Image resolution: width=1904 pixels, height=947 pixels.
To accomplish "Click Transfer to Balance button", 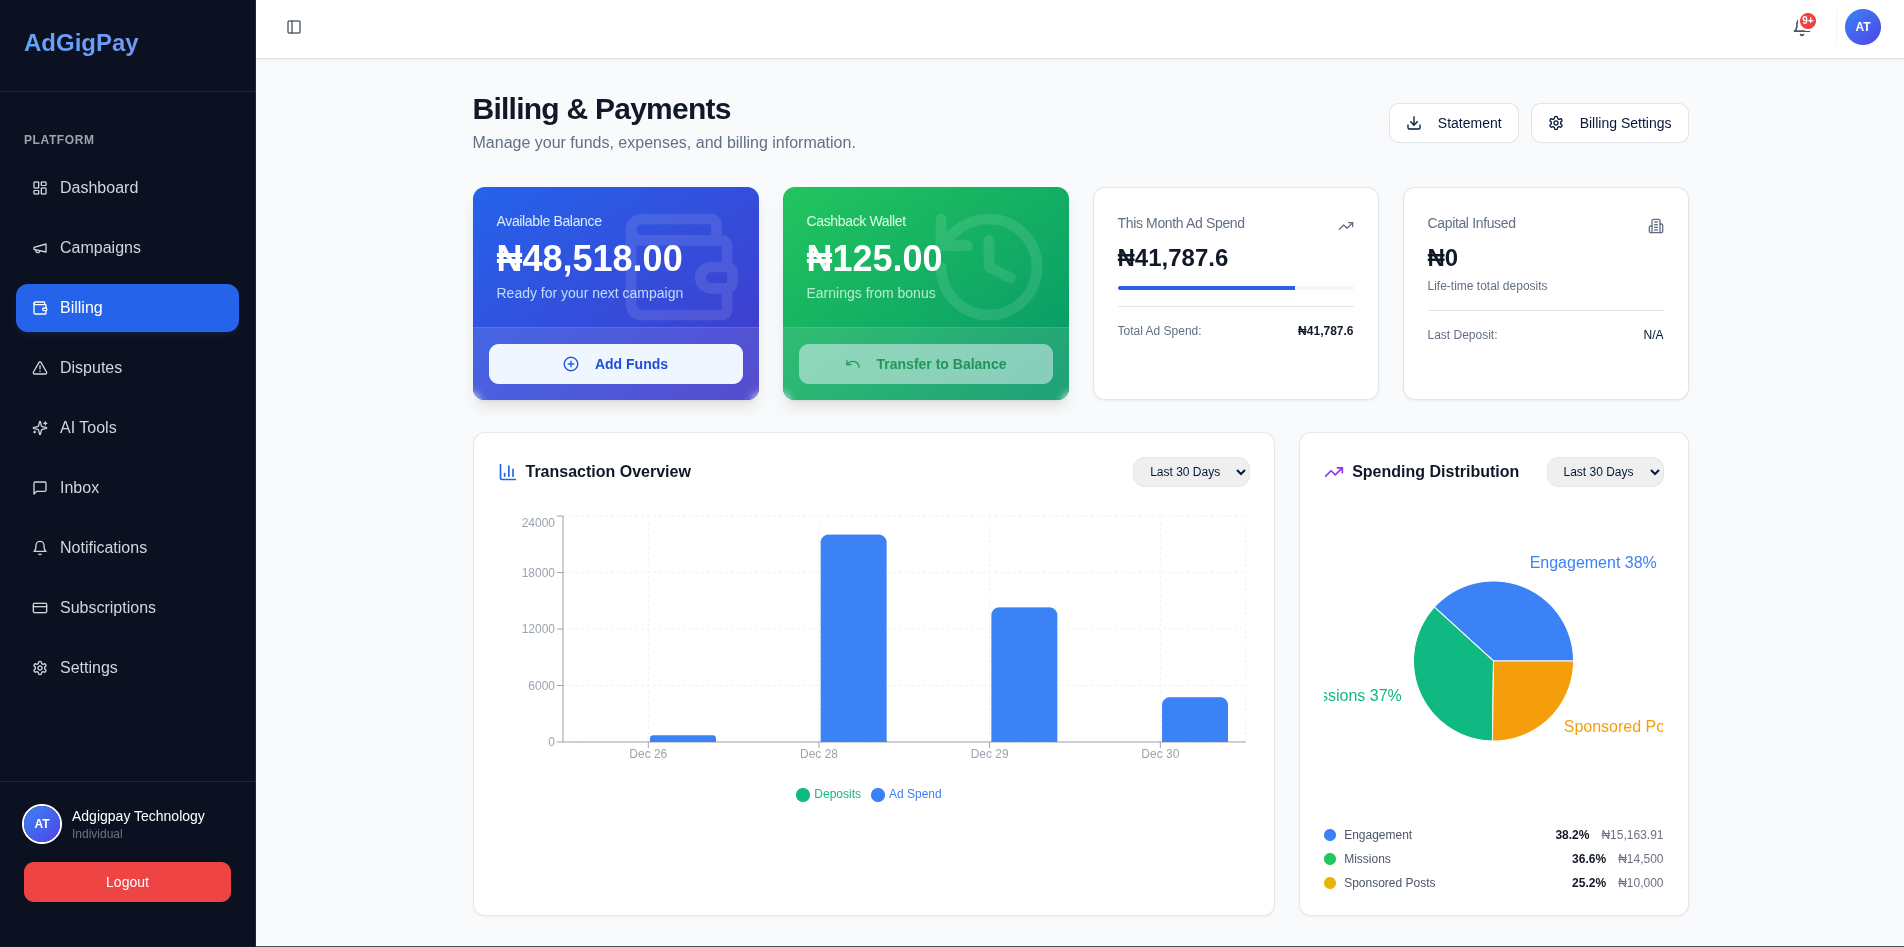I will point(925,364).
